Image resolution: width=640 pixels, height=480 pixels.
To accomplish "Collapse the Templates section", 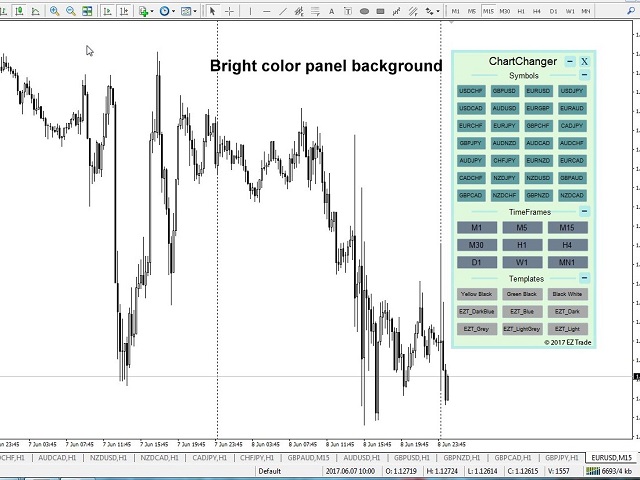I will [584, 278].
